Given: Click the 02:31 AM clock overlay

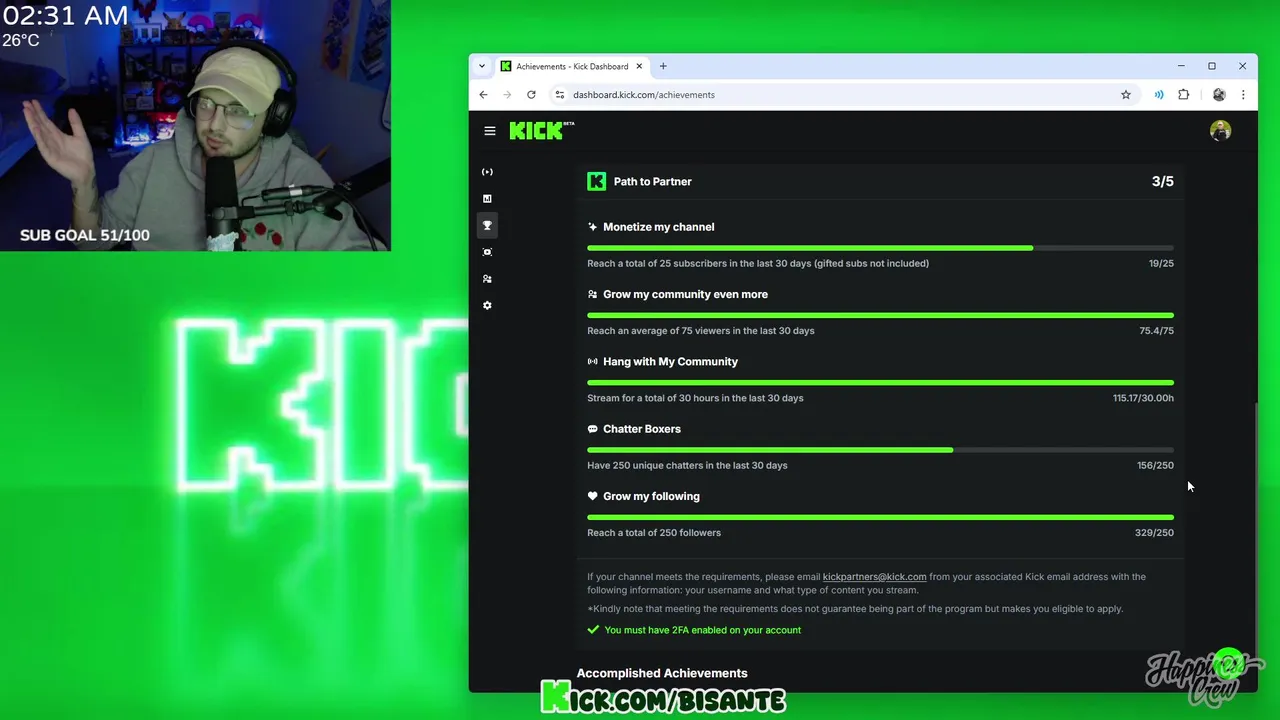Looking at the screenshot, I should [65, 15].
